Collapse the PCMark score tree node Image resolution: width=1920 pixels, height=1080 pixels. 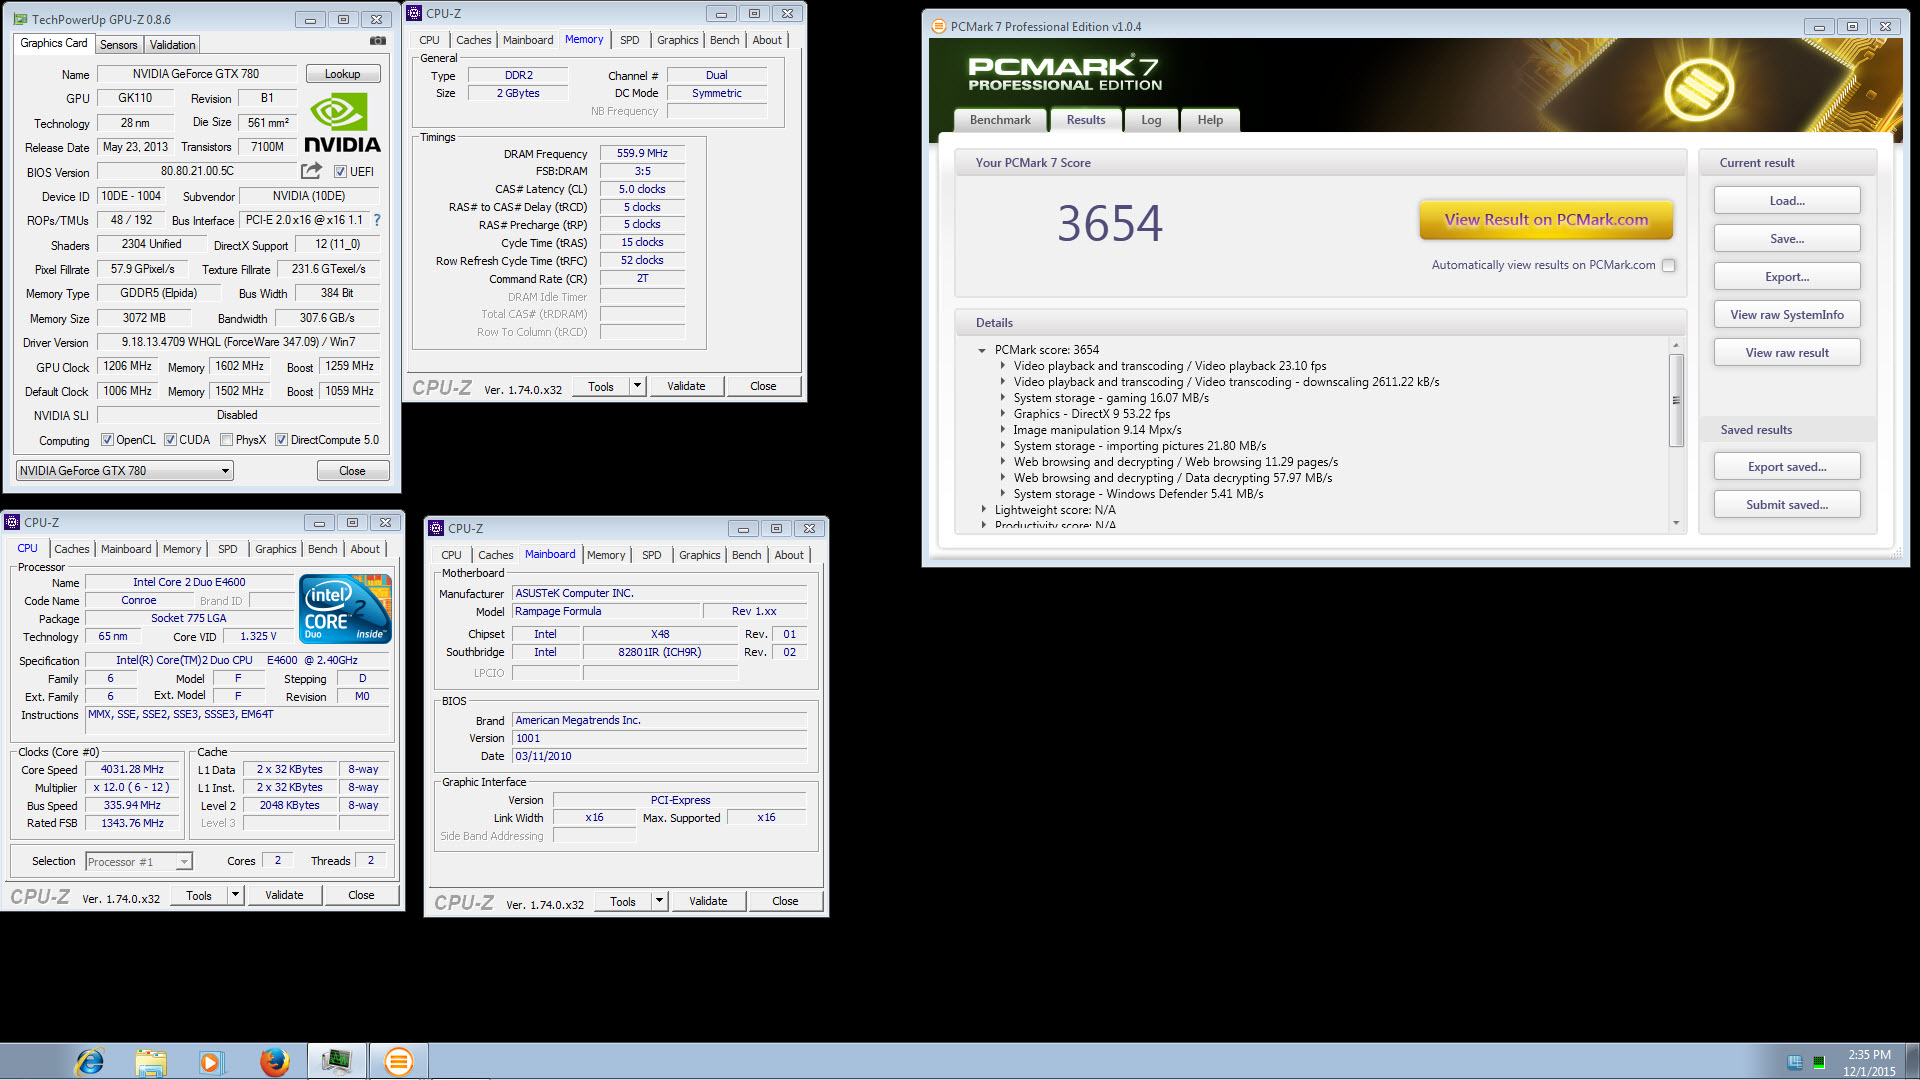[982, 350]
